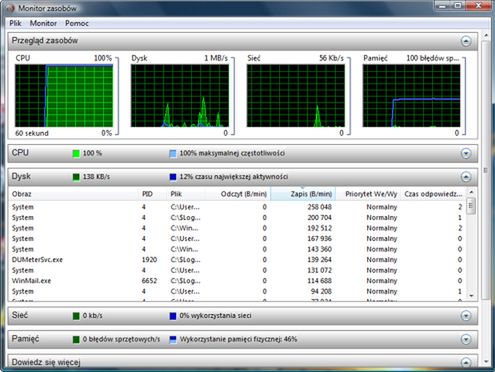Sort by the Plik column header
This screenshot has width=495, height=372.
[186, 194]
